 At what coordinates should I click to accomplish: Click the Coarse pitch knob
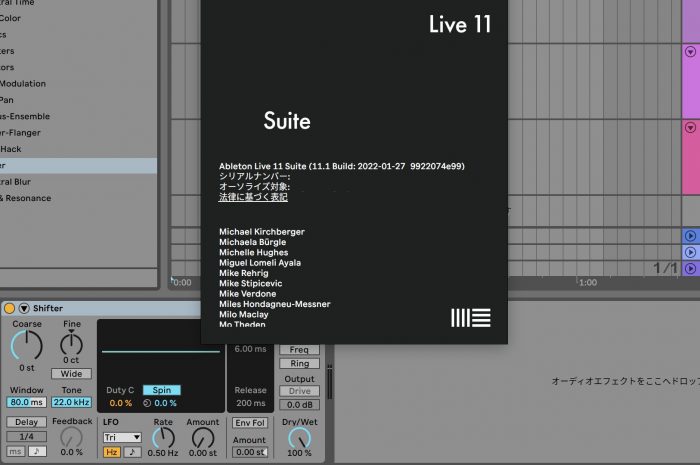point(27,347)
